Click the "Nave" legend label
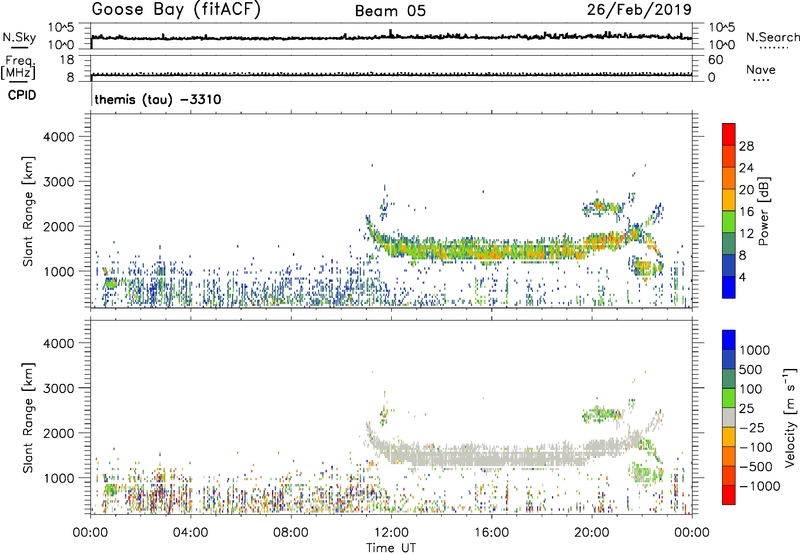The width and height of the screenshot is (800, 554). coord(761,69)
